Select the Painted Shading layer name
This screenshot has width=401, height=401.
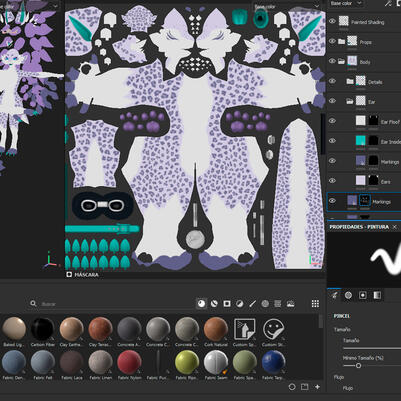pyautogui.click(x=368, y=22)
